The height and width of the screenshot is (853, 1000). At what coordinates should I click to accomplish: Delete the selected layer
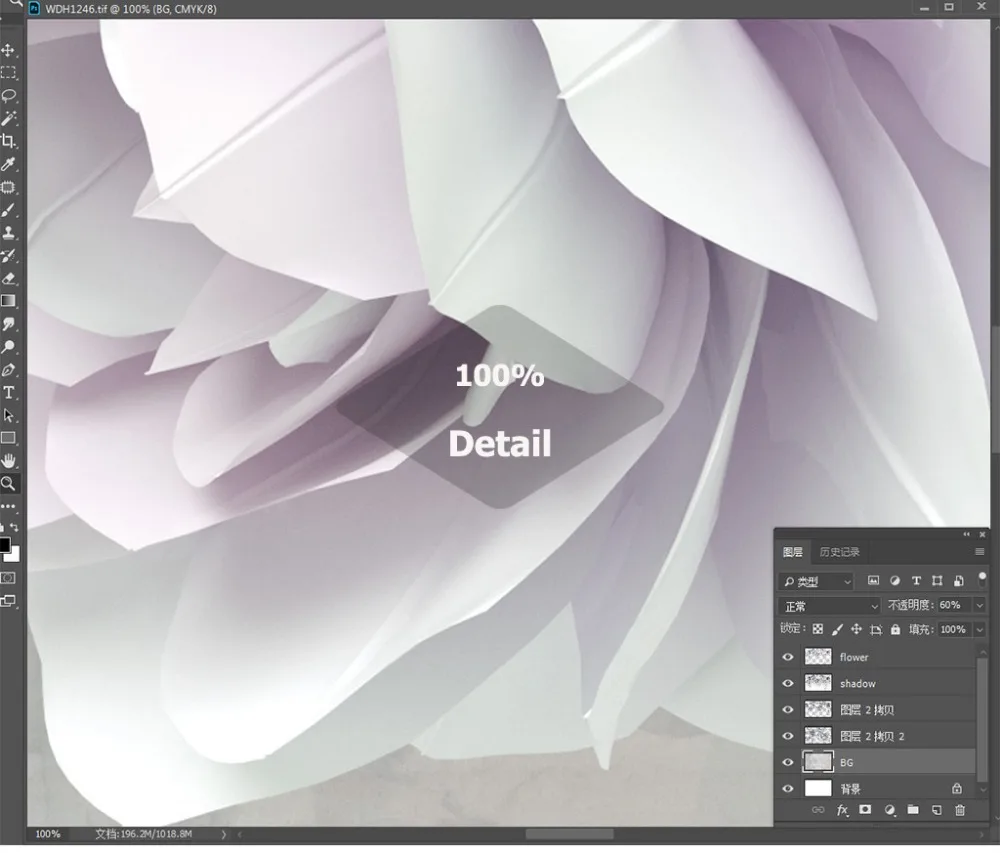point(960,810)
